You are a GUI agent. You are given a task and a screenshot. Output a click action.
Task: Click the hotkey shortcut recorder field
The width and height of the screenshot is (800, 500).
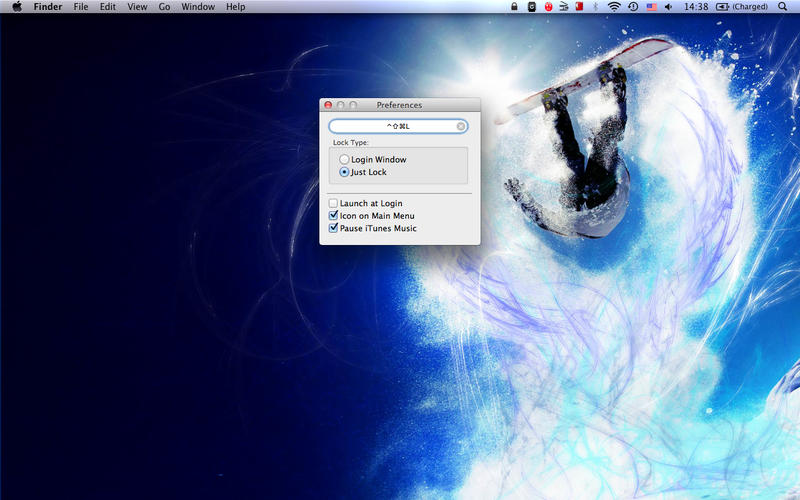(395, 126)
